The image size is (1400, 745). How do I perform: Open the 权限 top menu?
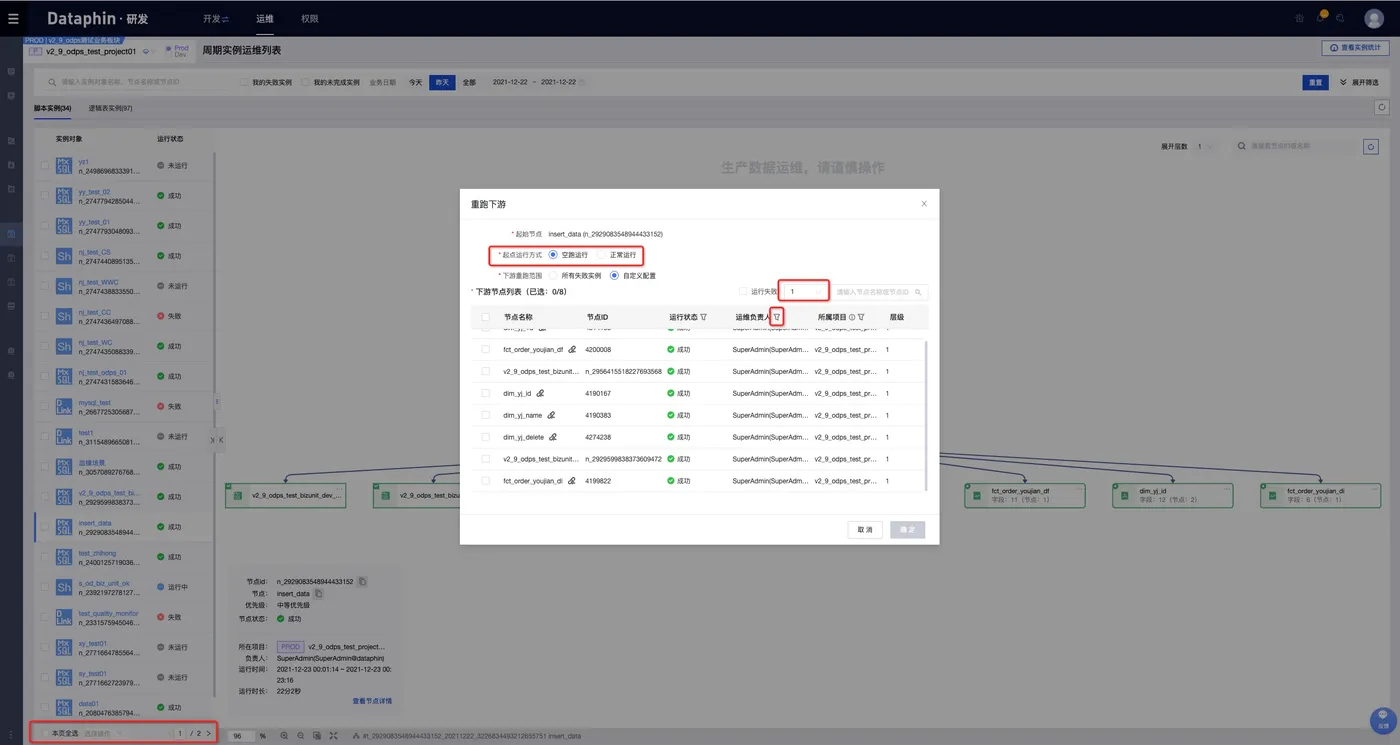[x=309, y=19]
